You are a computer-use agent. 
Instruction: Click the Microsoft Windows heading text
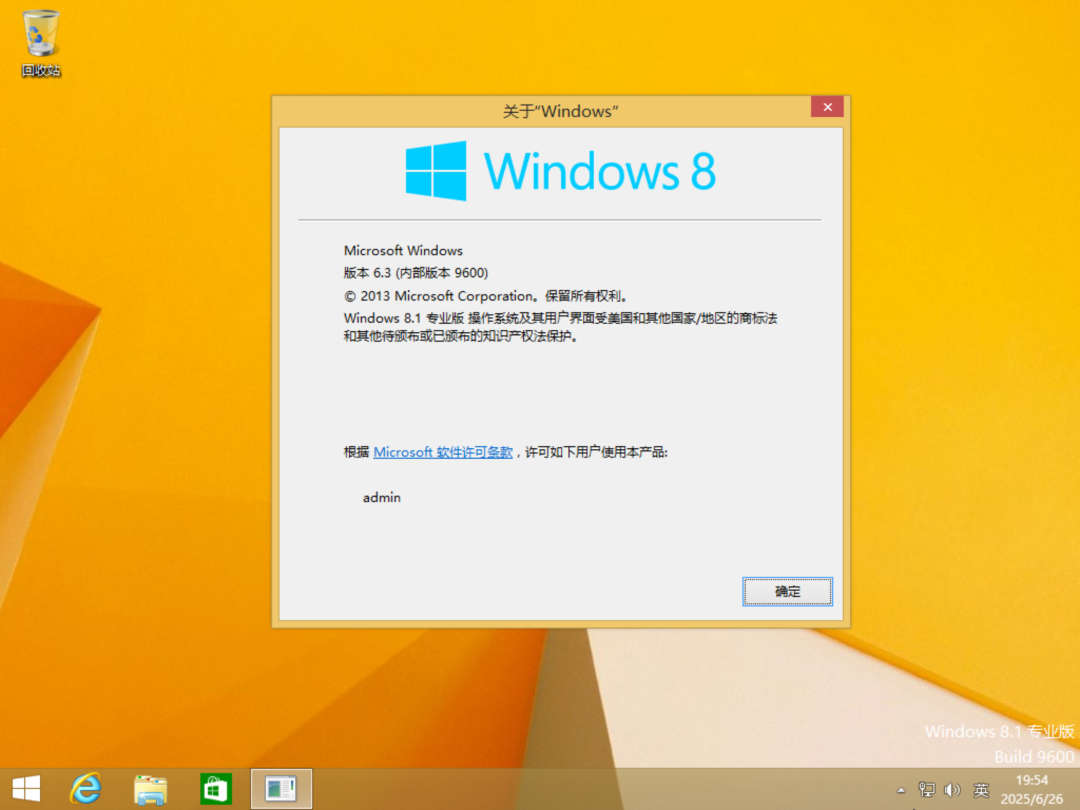pyautogui.click(x=403, y=251)
